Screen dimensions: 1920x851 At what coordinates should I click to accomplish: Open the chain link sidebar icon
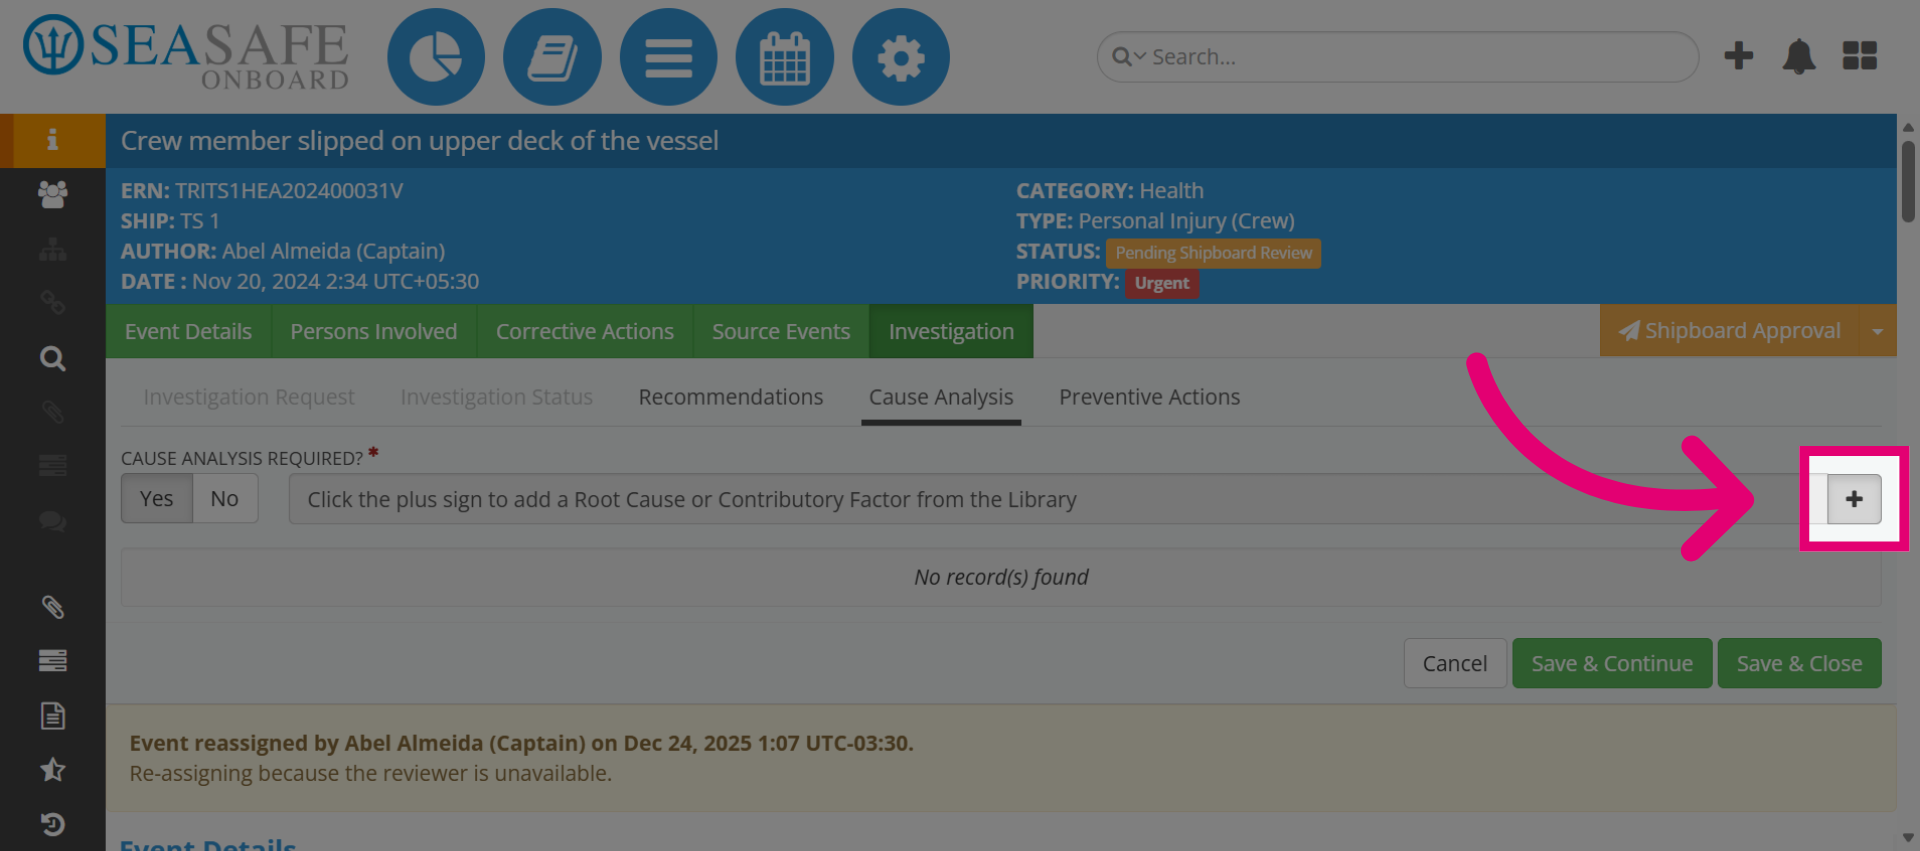pyautogui.click(x=52, y=303)
